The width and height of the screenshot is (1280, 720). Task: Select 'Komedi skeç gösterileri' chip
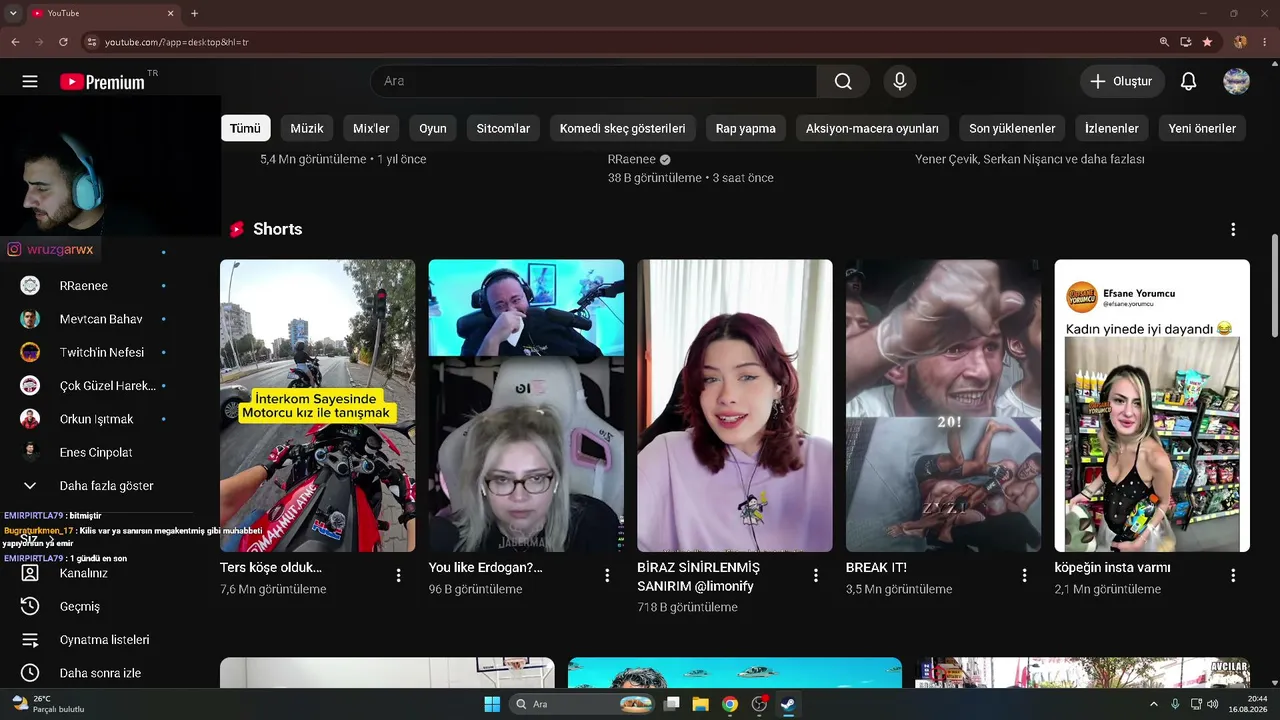(623, 128)
